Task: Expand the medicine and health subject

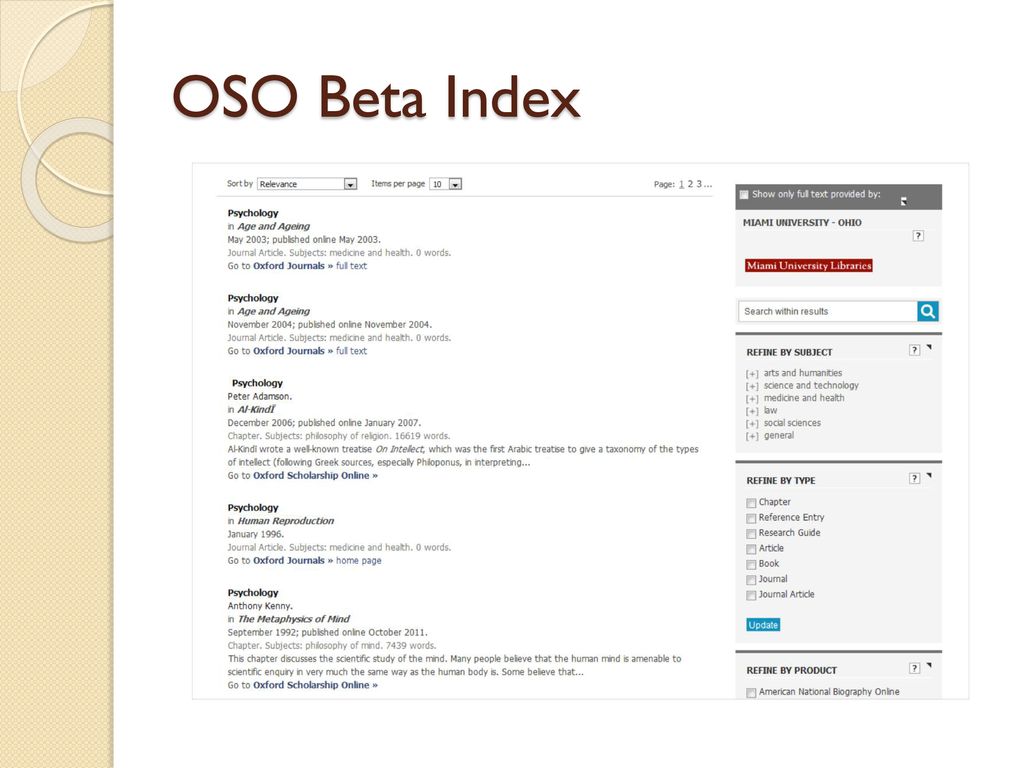Action: click(x=752, y=399)
